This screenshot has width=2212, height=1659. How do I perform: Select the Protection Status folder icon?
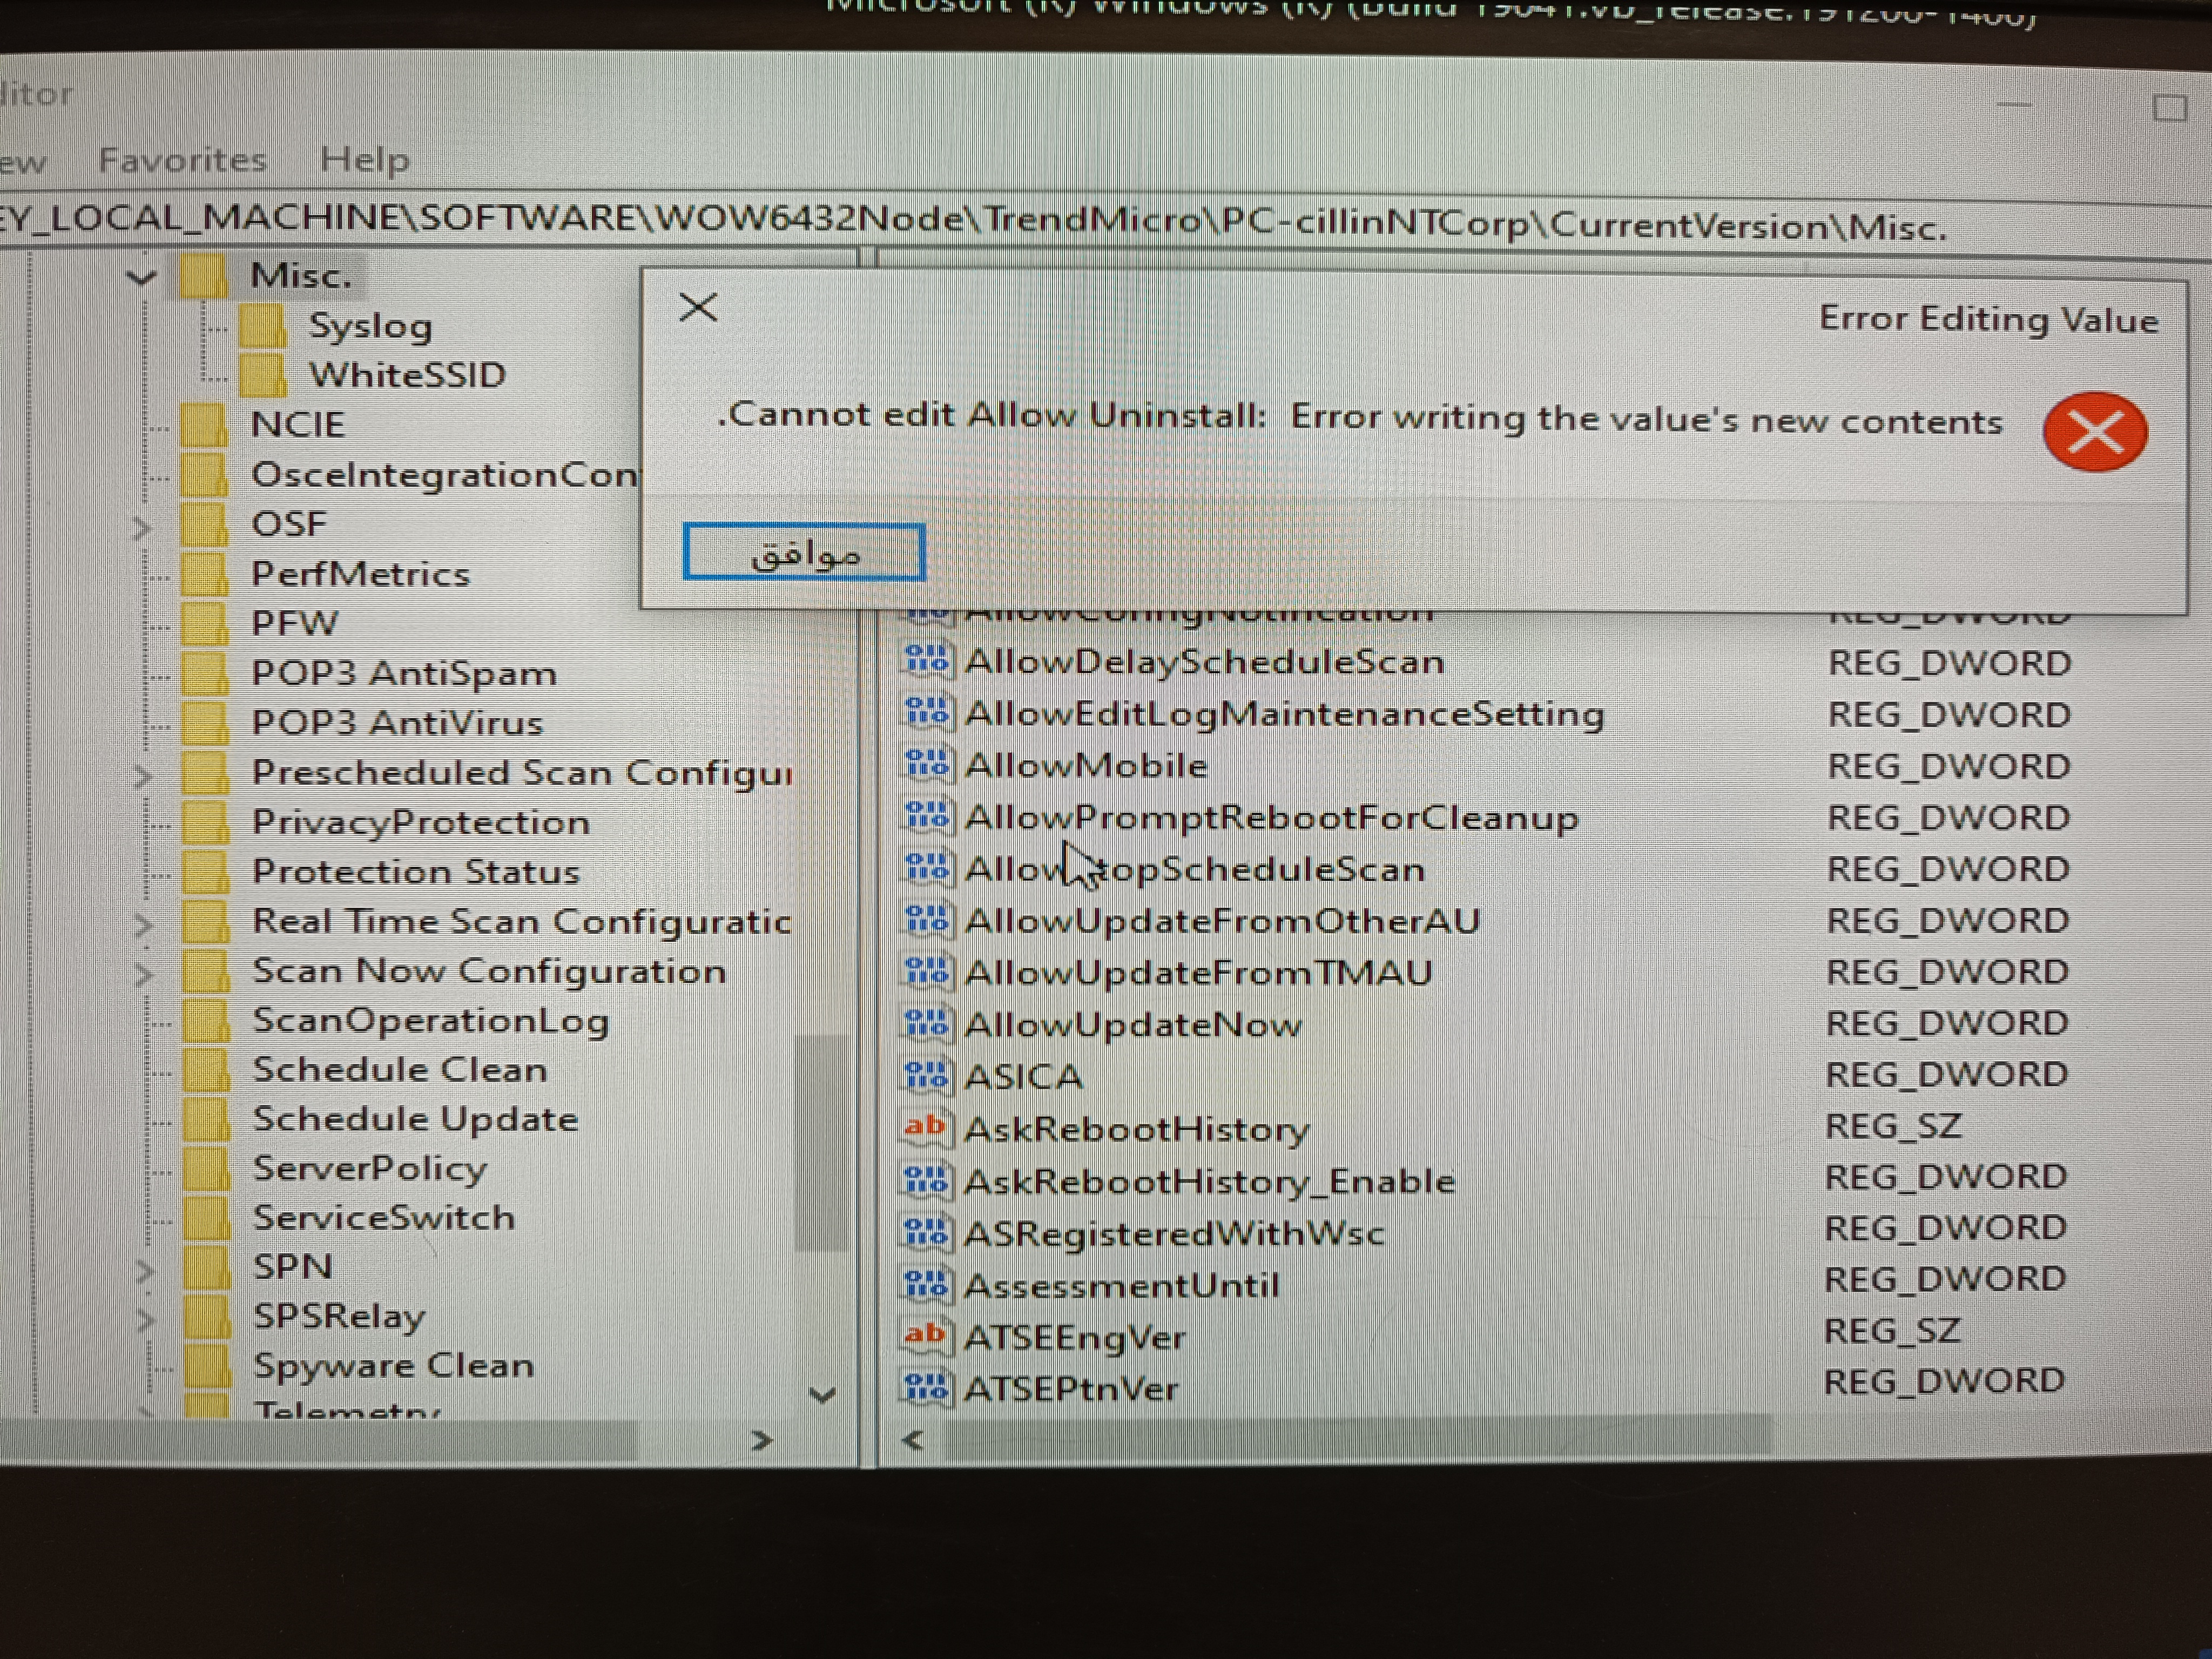point(206,872)
